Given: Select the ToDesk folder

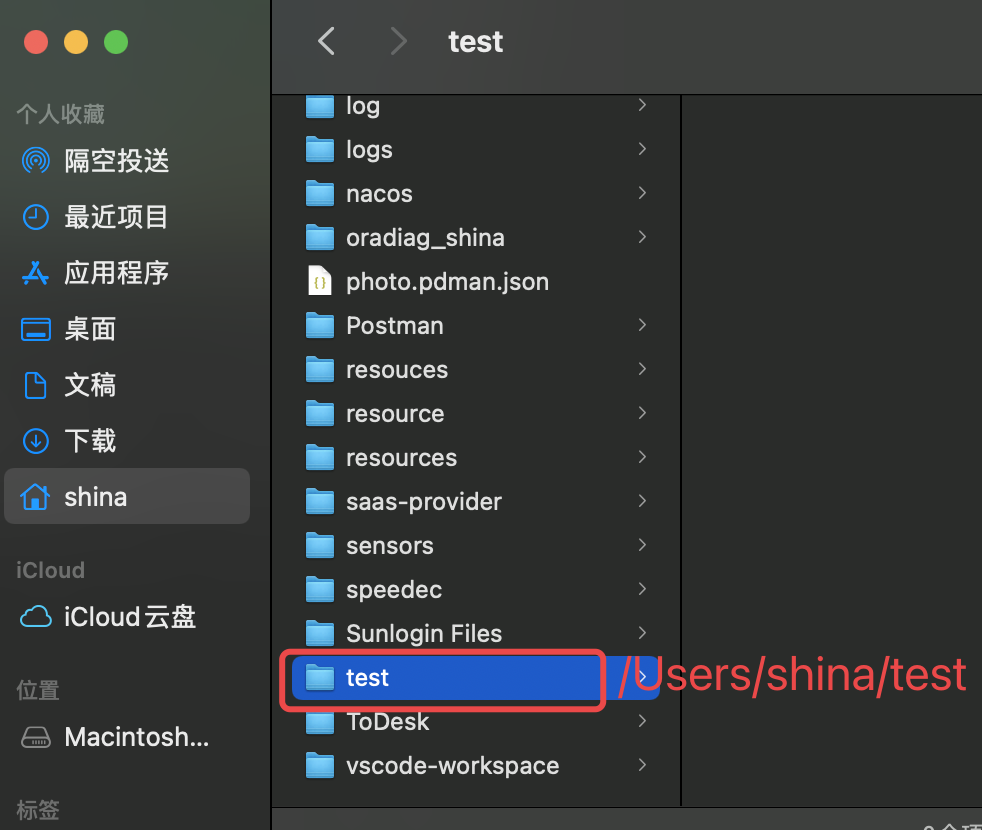Looking at the screenshot, I should click(x=476, y=722).
